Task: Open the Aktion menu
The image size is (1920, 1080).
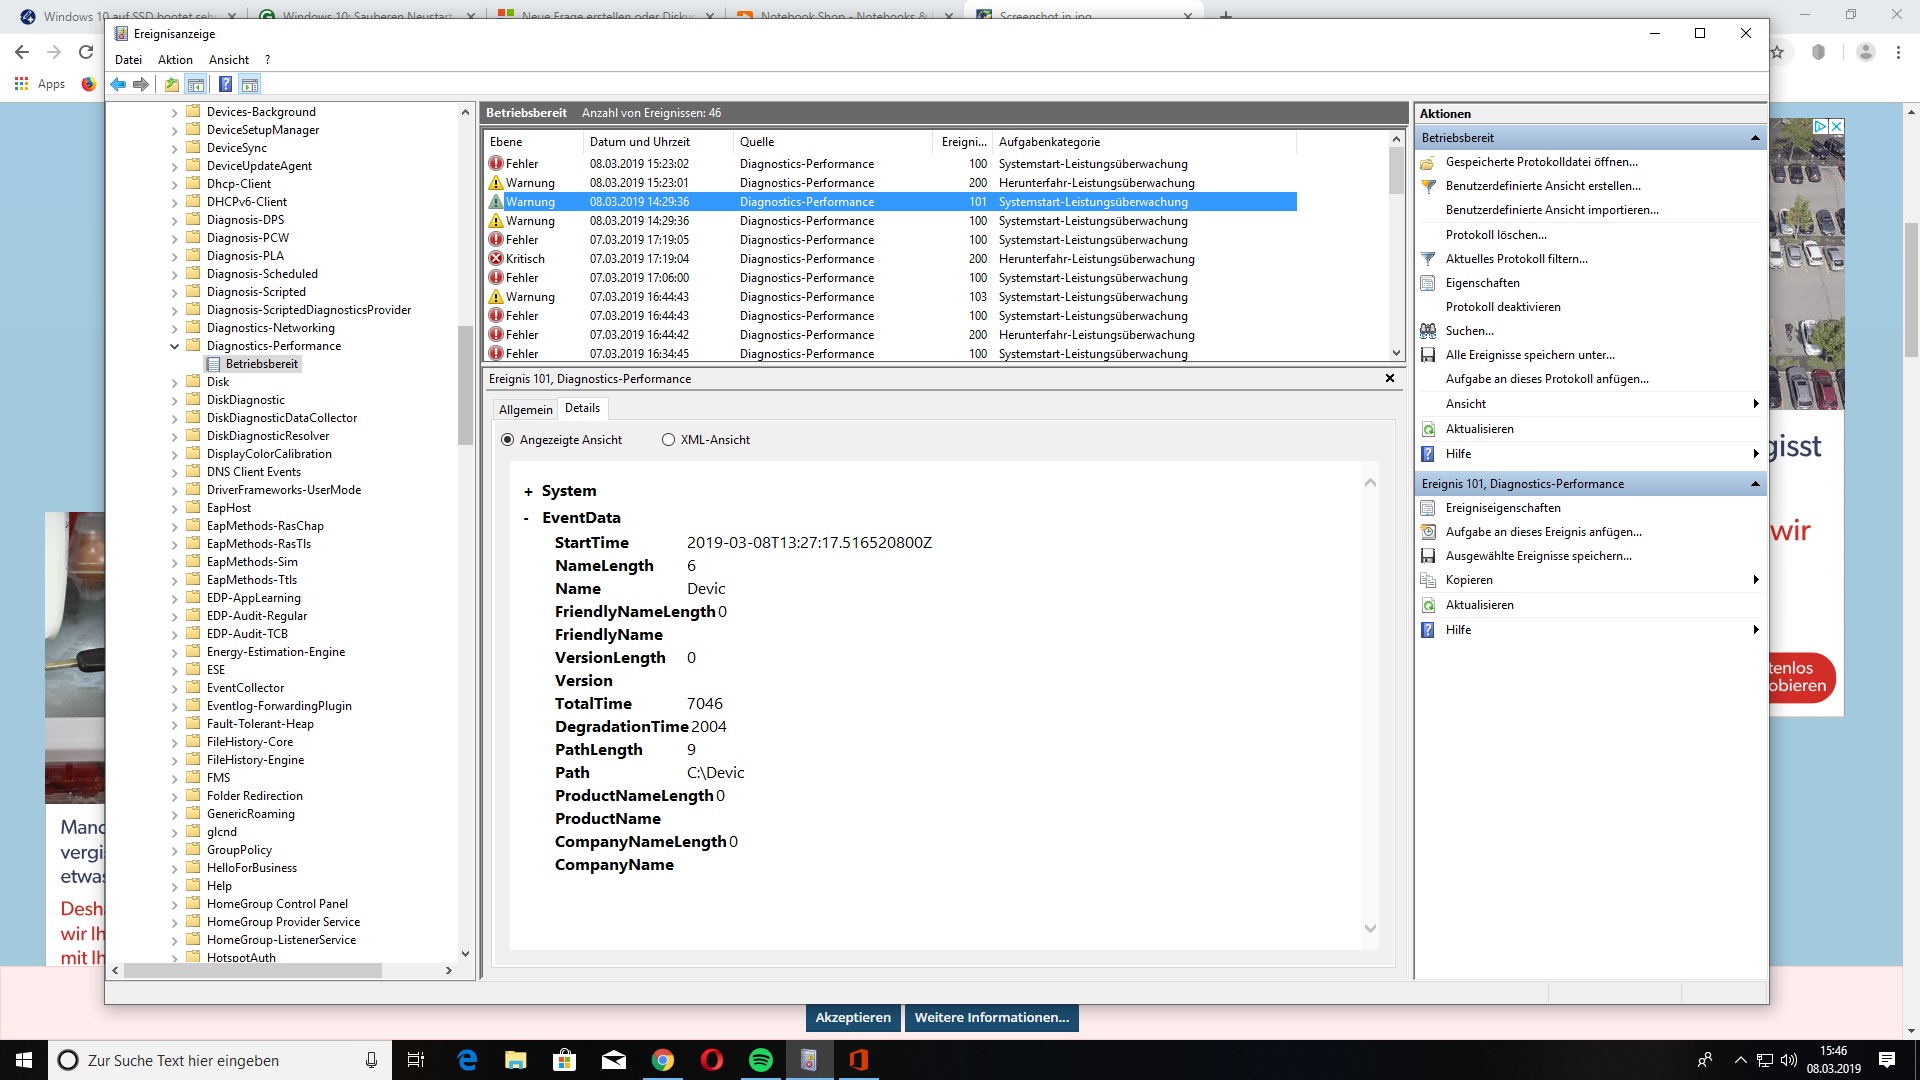Action: 175,60
